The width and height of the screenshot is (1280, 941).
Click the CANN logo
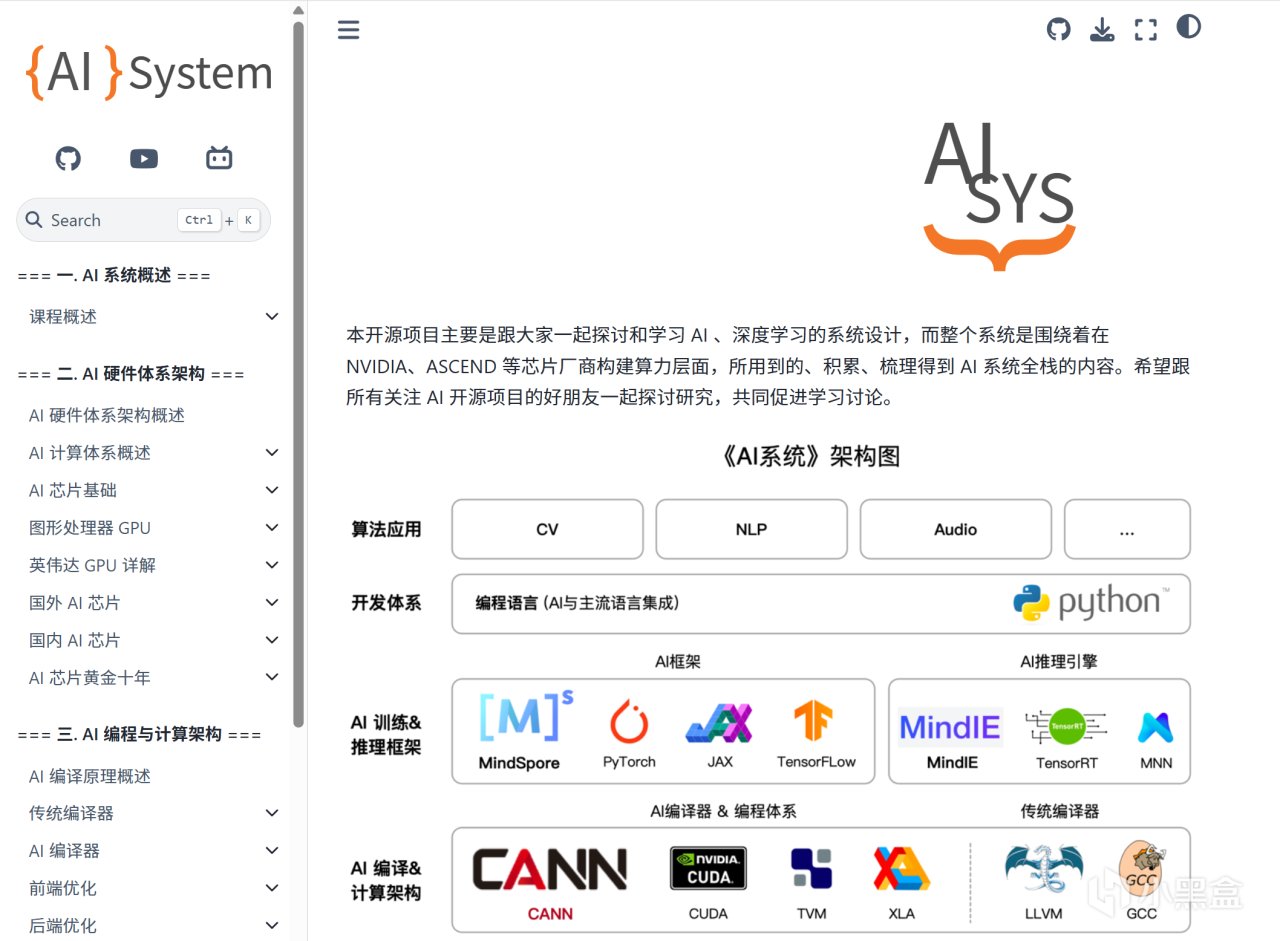tap(549, 869)
